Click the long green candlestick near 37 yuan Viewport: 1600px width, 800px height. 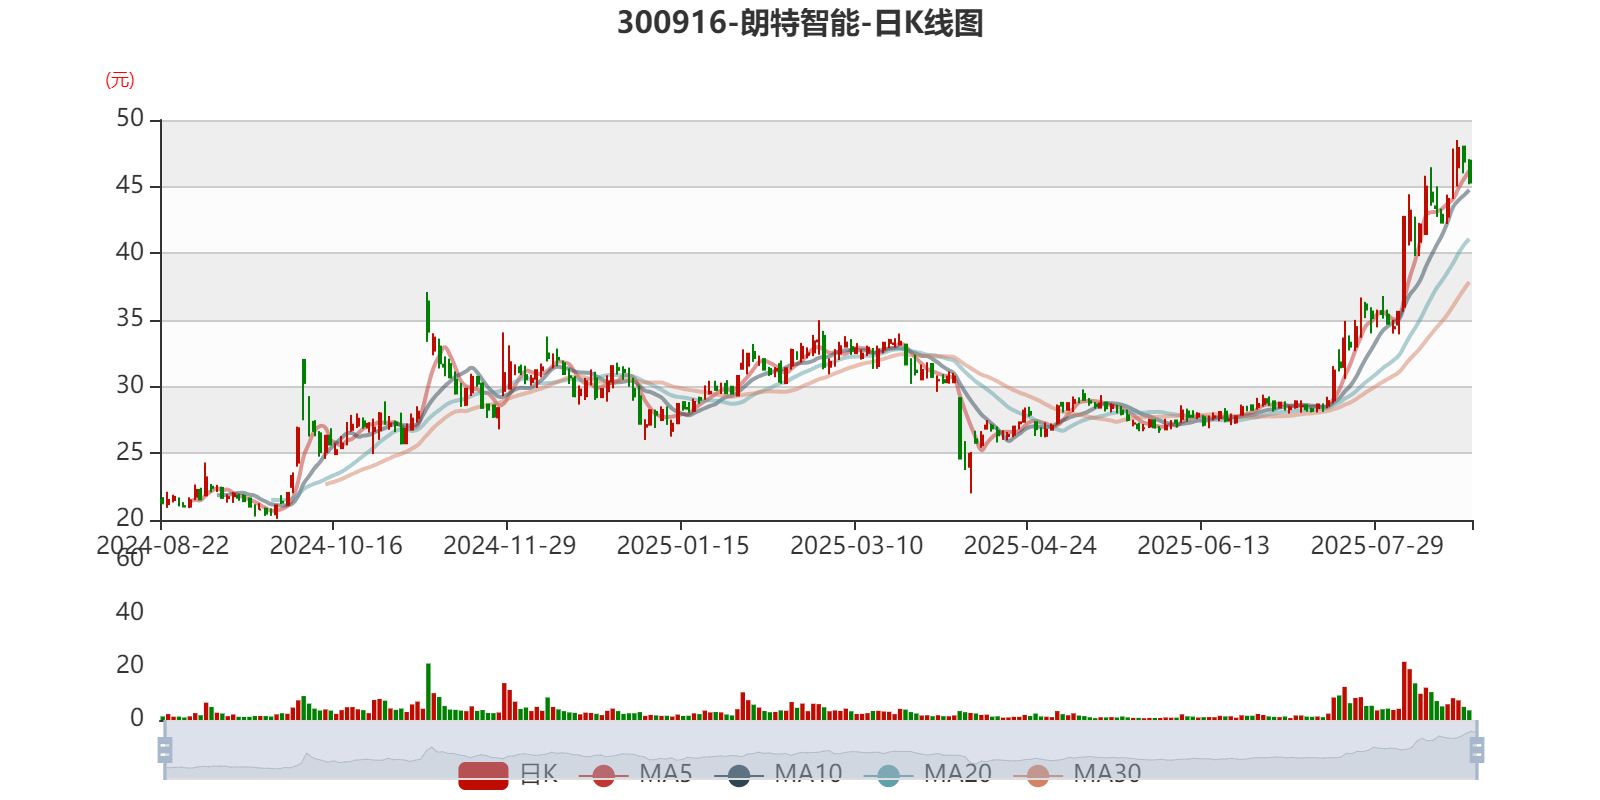click(428, 317)
